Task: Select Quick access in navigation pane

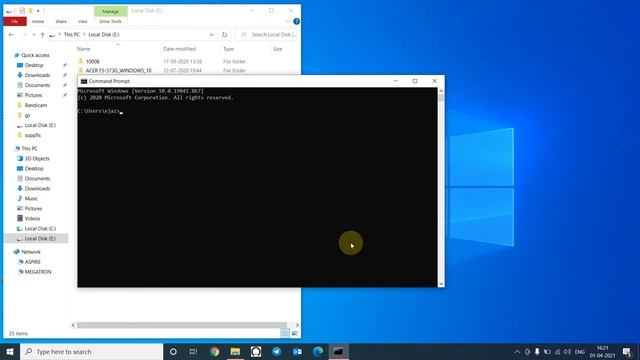Action: pos(36,55)
